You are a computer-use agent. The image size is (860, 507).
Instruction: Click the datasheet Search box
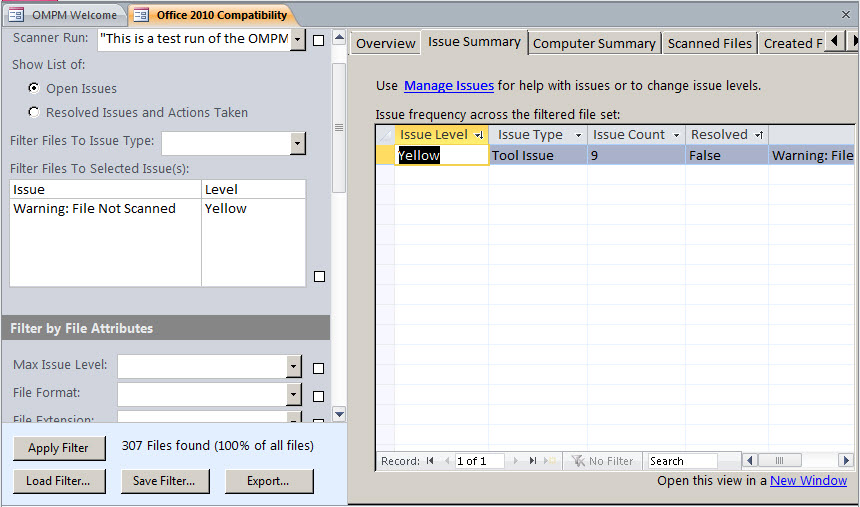(x=682, y=461)
